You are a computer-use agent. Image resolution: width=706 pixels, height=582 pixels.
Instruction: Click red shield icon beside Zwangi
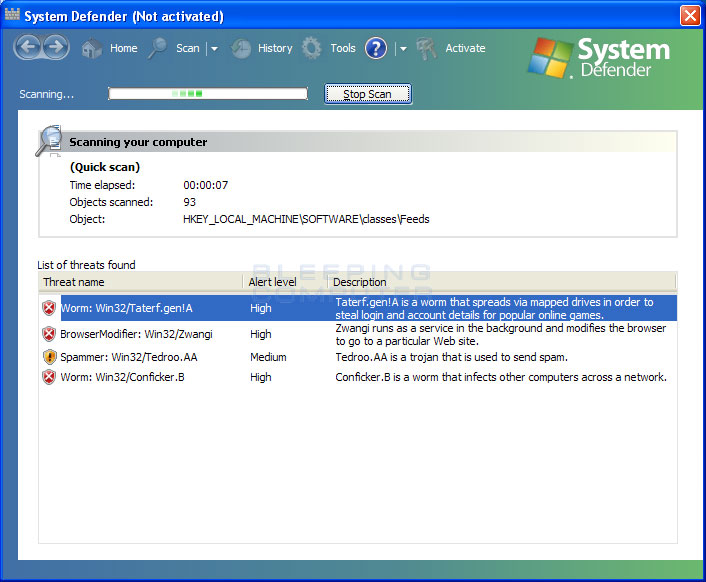coord(49,334)
